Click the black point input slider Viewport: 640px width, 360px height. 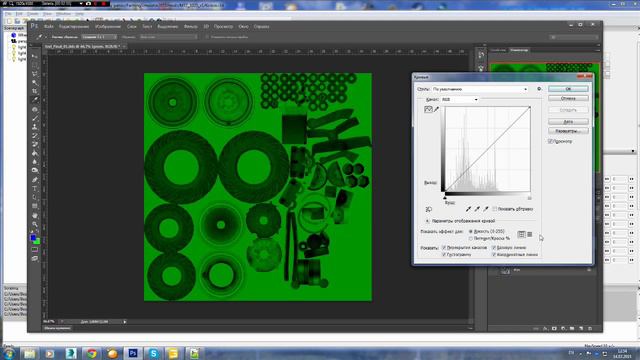pyautogui.click(x=444, y=198)
